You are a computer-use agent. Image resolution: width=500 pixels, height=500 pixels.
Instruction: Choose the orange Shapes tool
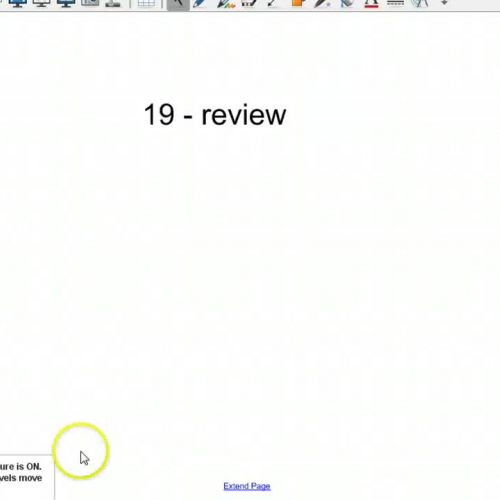298,3
